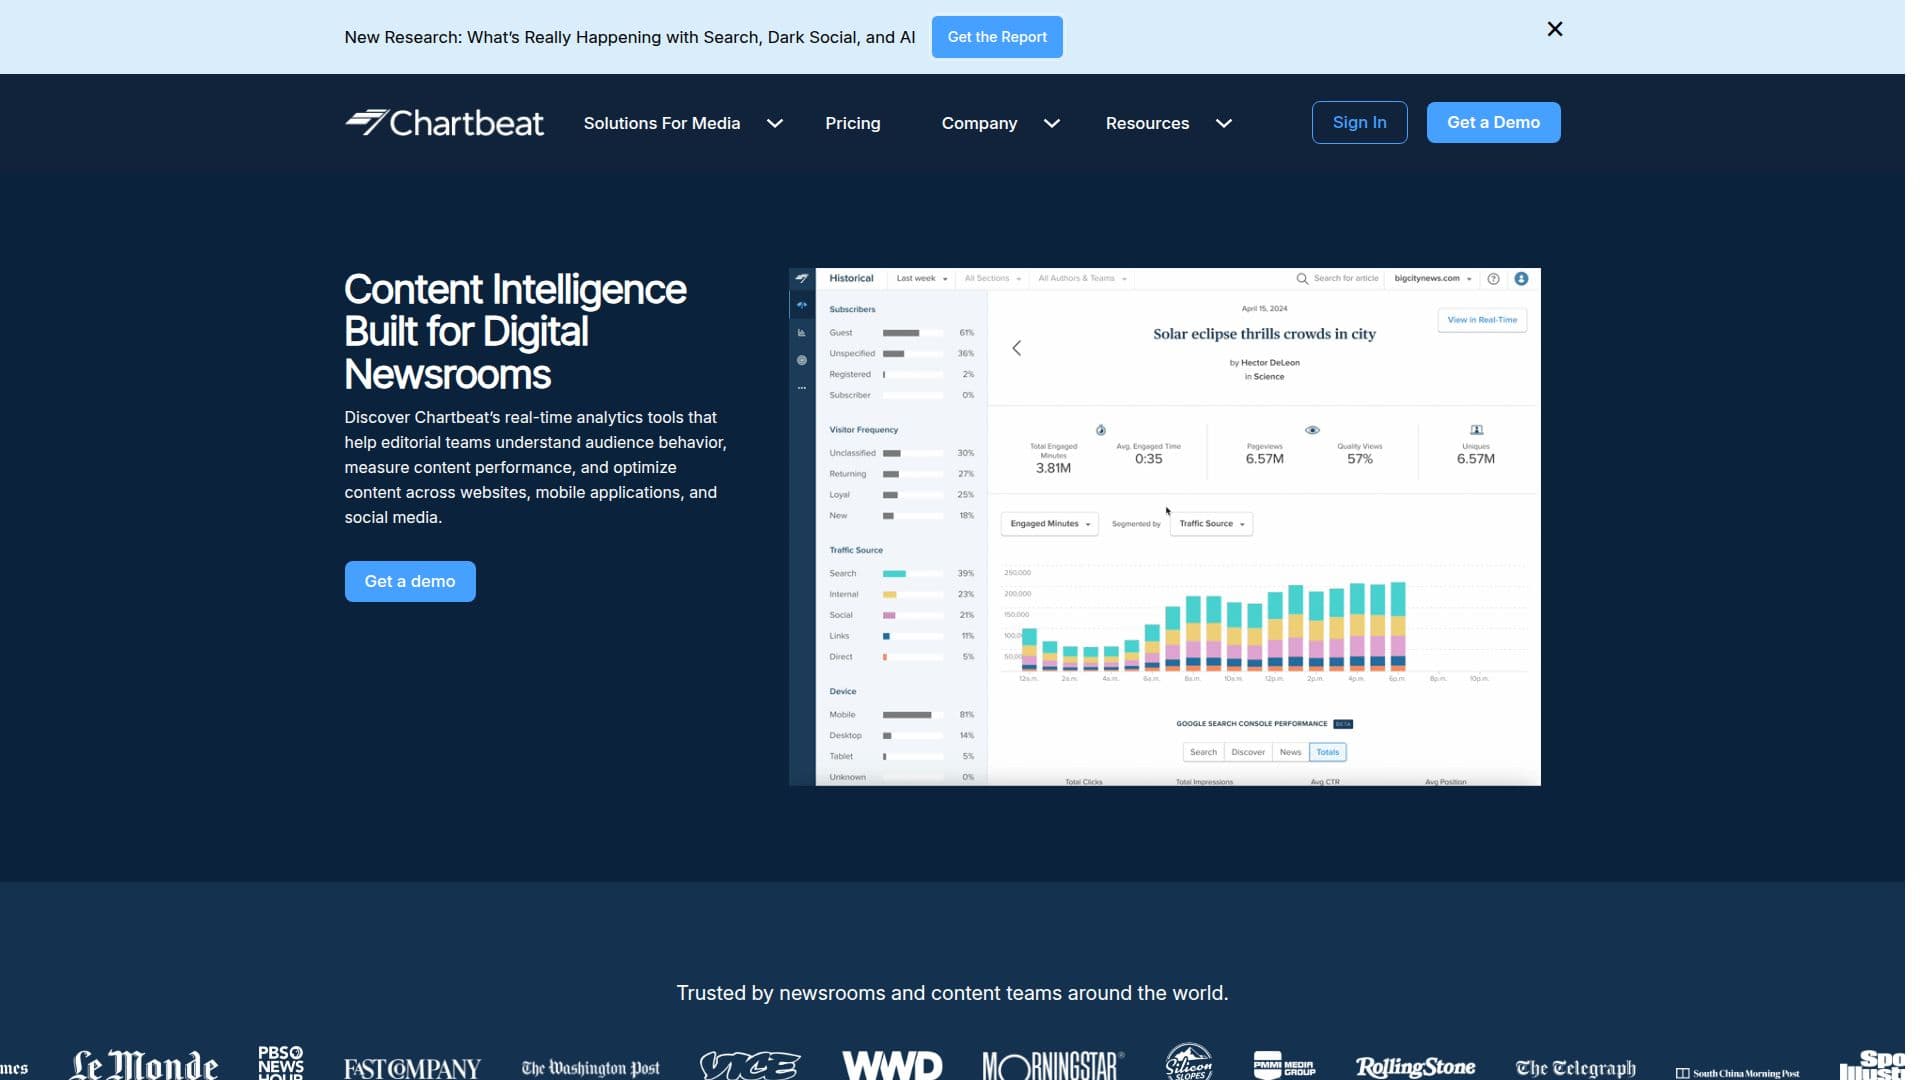Viewport: 1920px width, 1080px height.
Task: Click the magnifier search icon in the dashboard
Action: (1302, 279)
